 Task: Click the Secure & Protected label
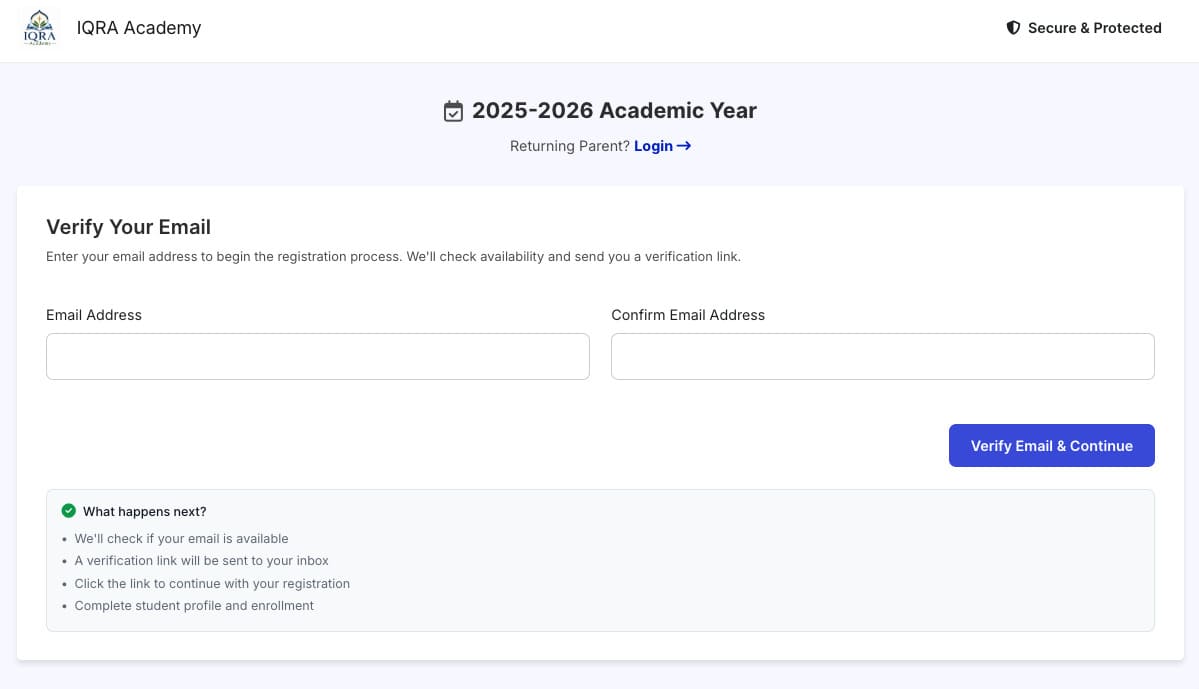coord(1094,28)
